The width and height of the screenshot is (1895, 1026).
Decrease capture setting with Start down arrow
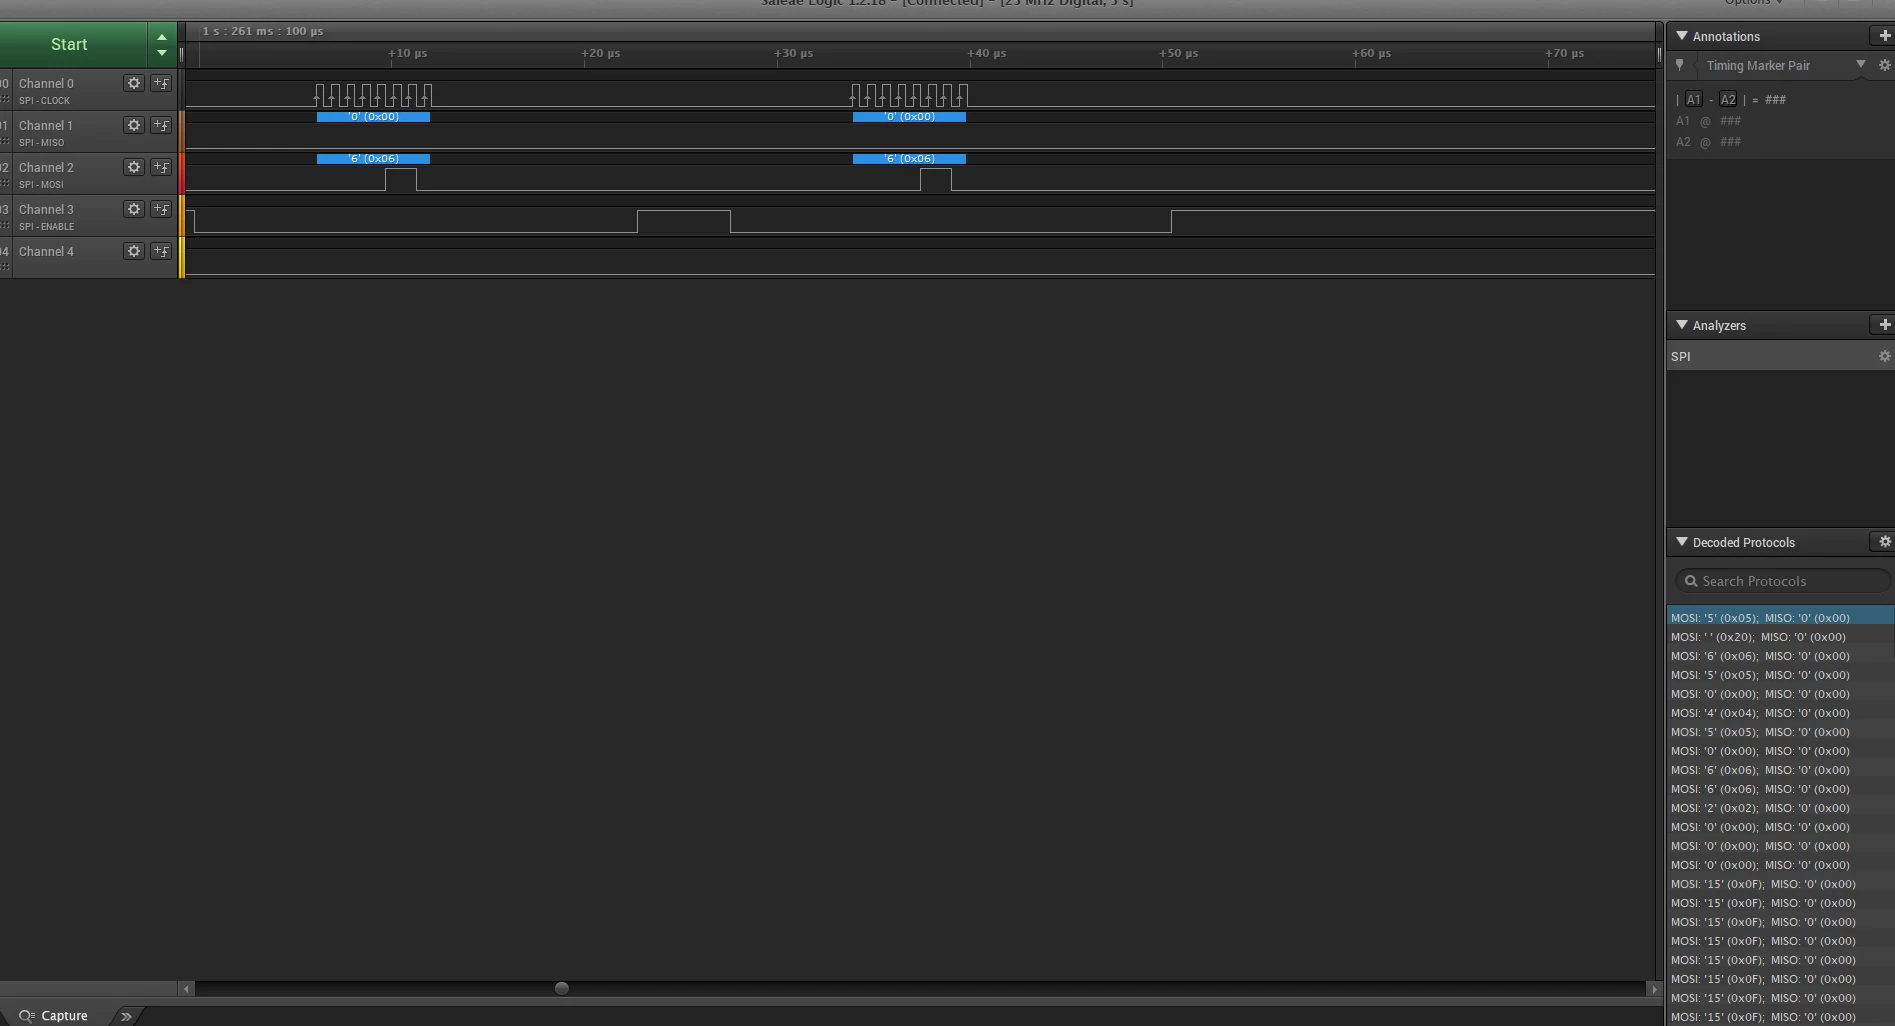162,53
